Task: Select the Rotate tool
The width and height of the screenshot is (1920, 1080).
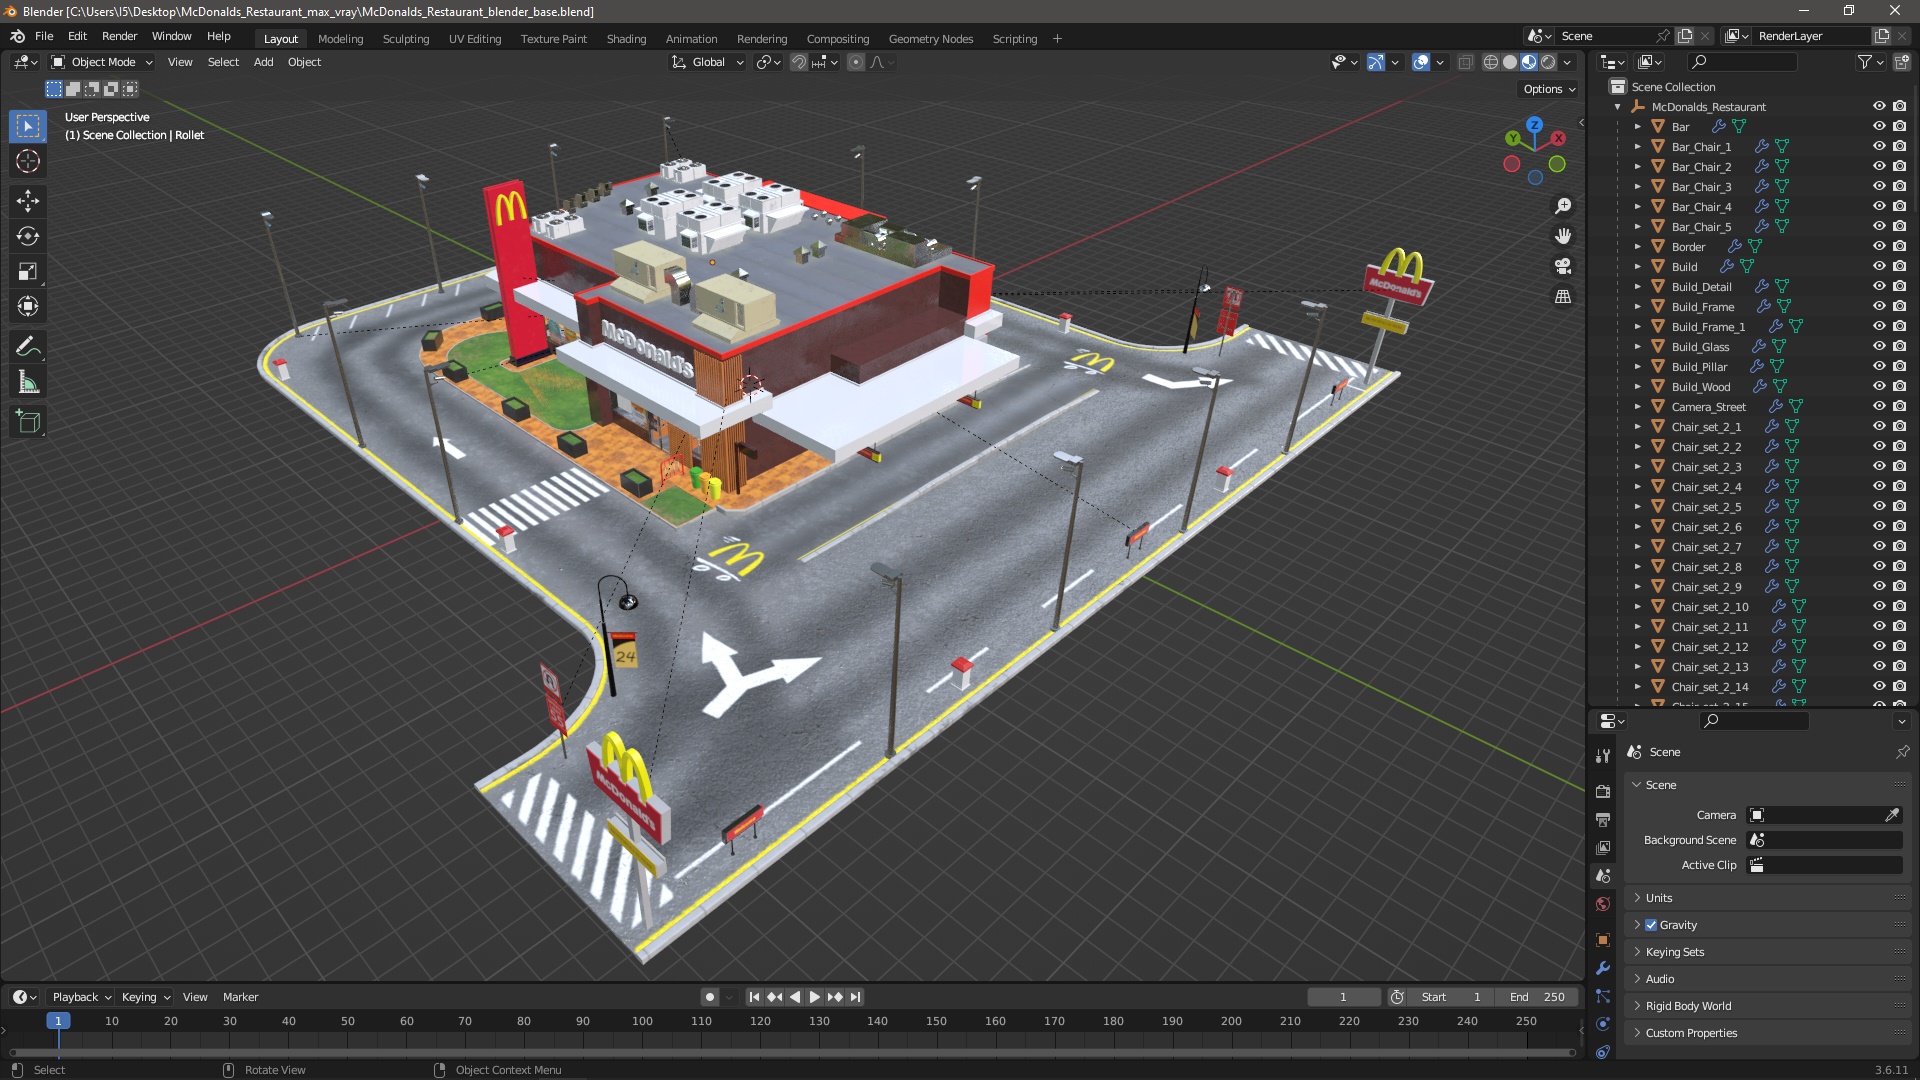Action: pos(28,236)
